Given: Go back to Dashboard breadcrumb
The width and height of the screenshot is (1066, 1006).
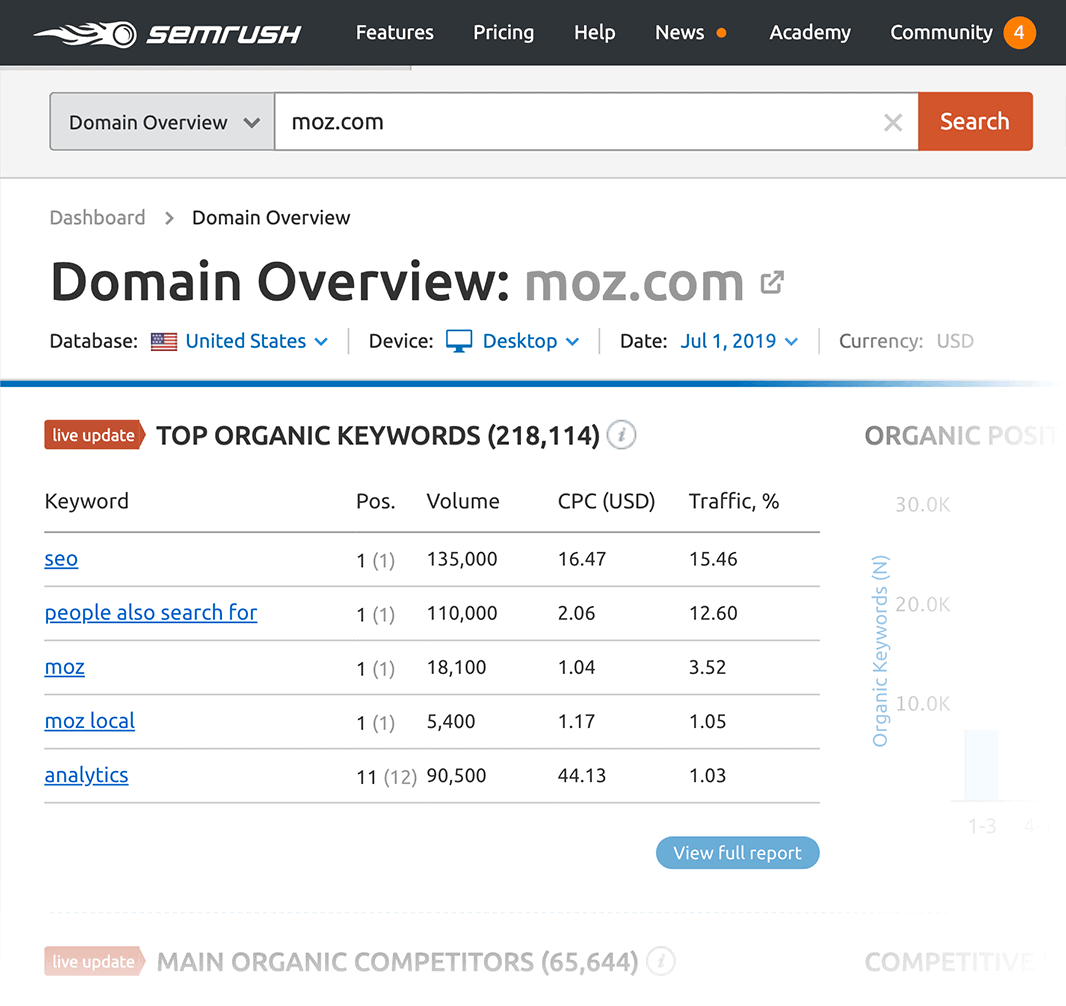Looking at the screenshot, I should 97,218.
